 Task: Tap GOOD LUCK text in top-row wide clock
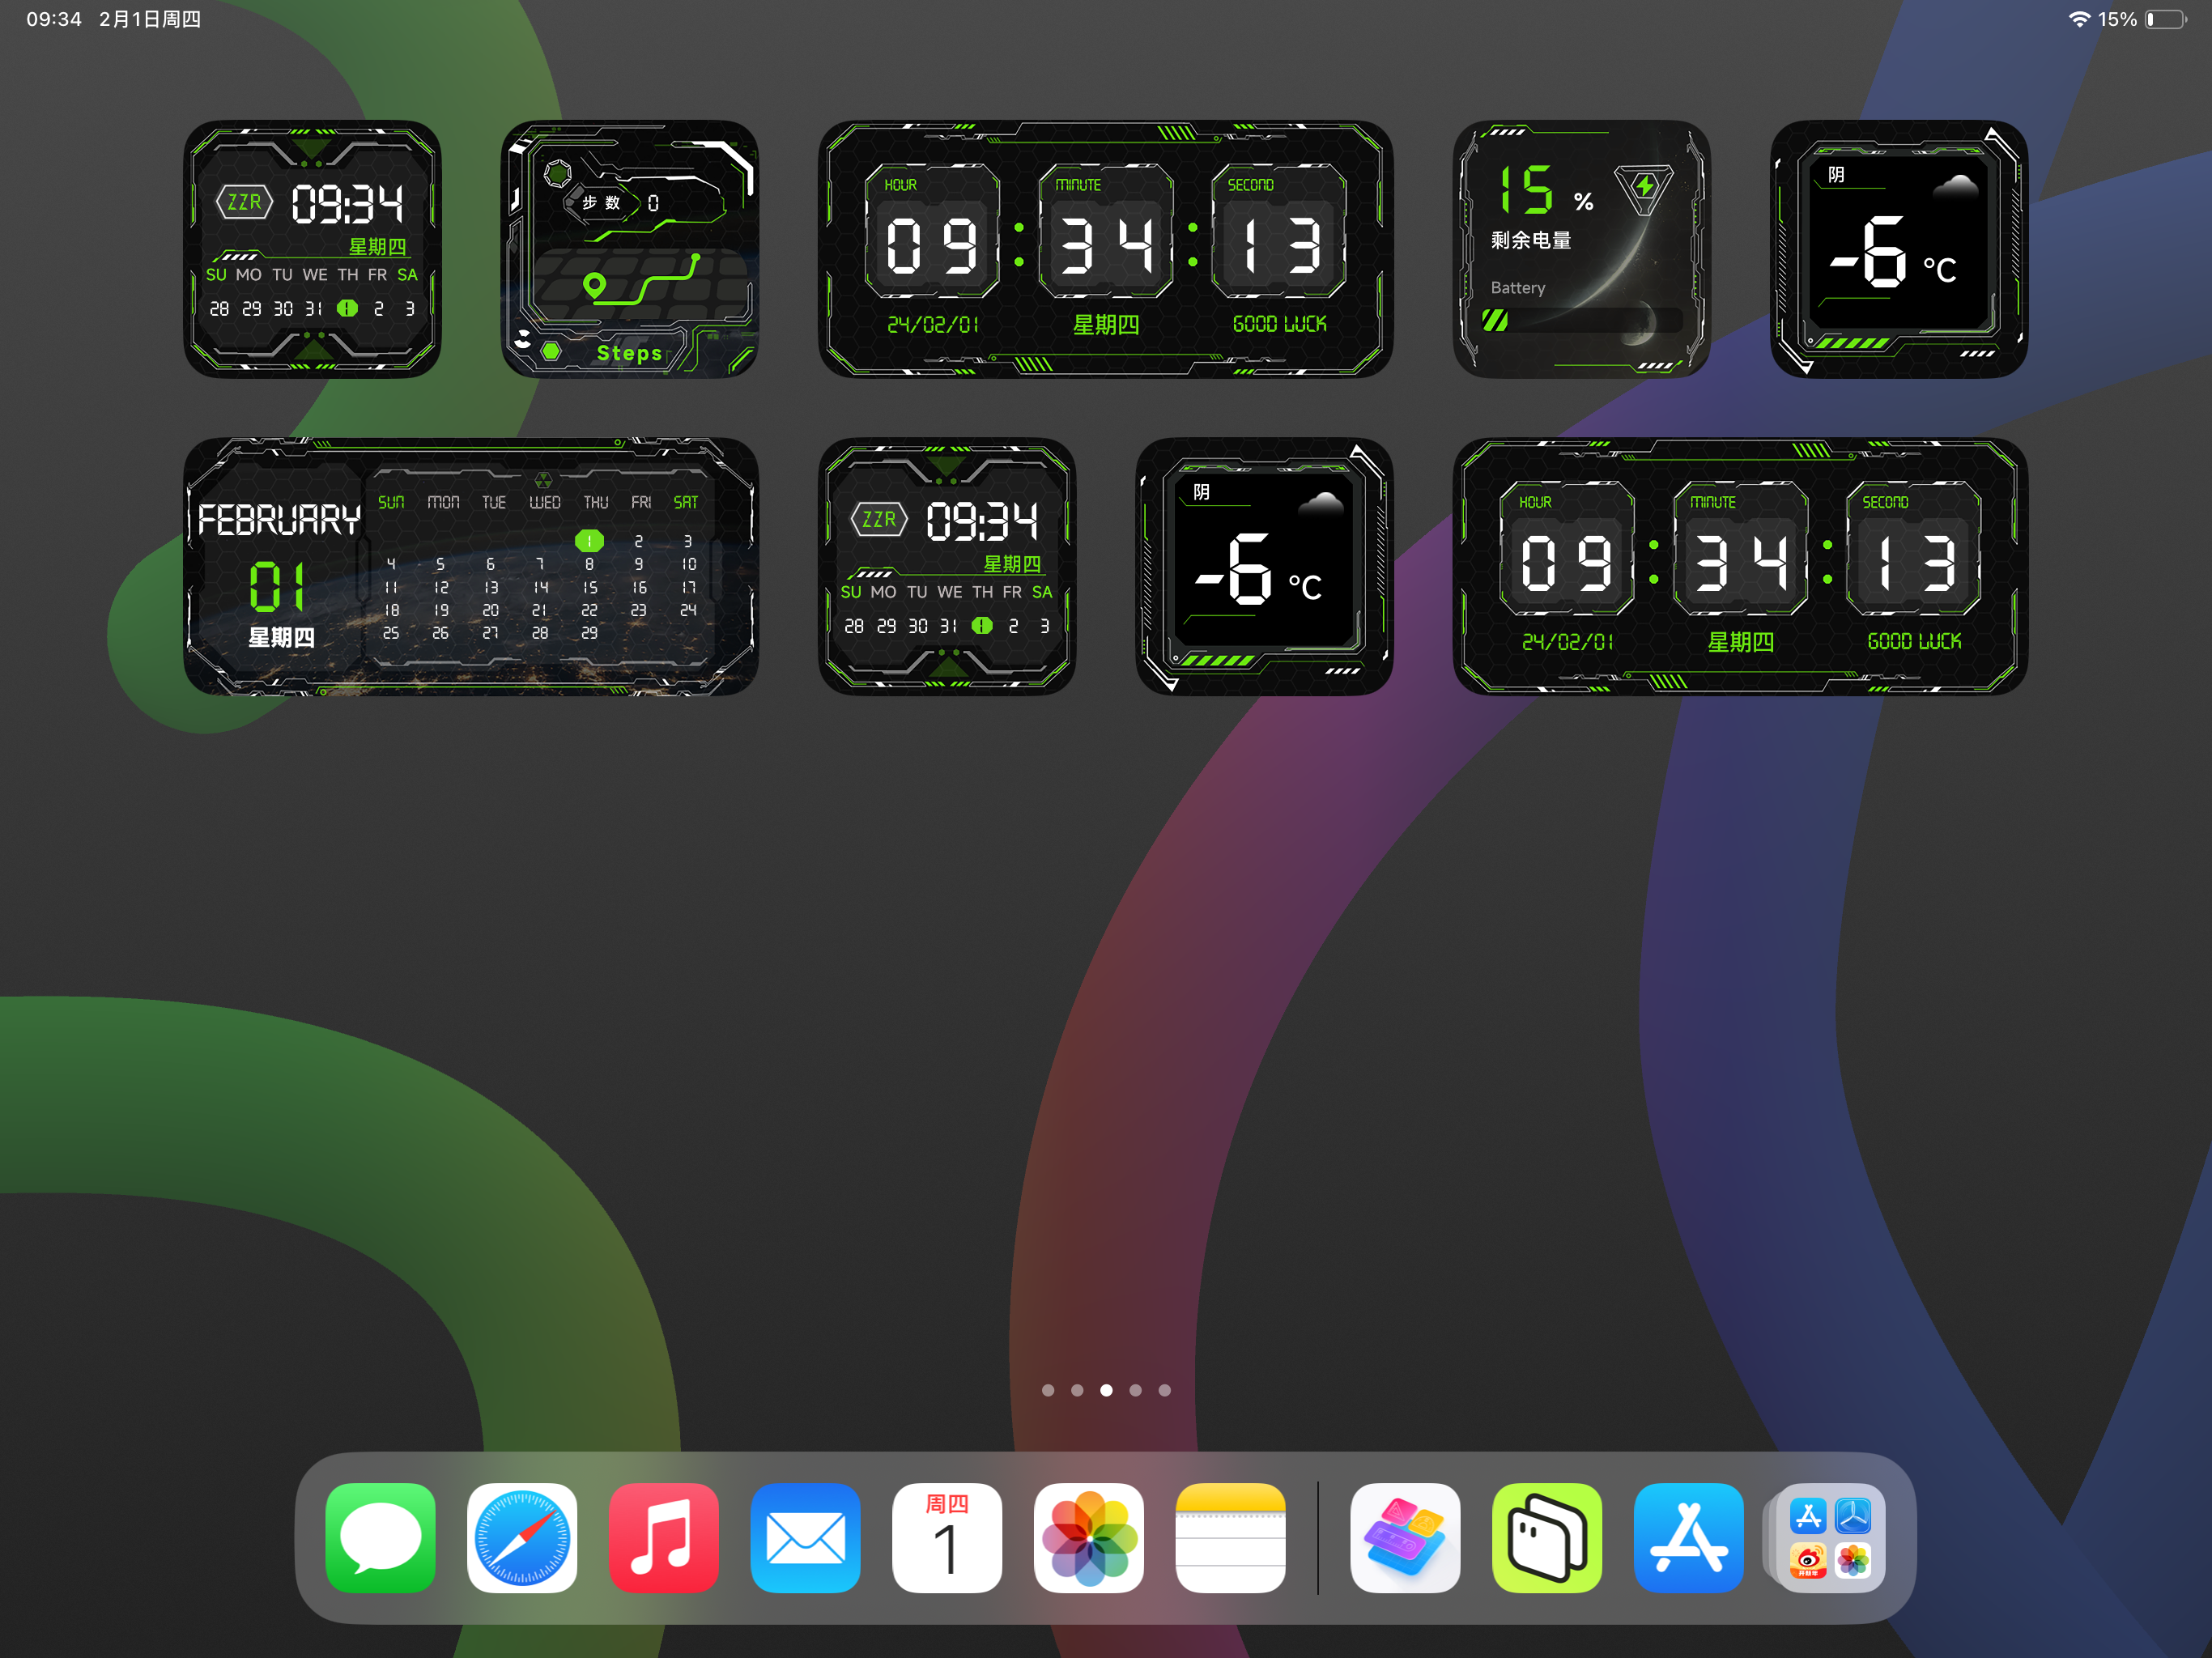(1279, 324)
